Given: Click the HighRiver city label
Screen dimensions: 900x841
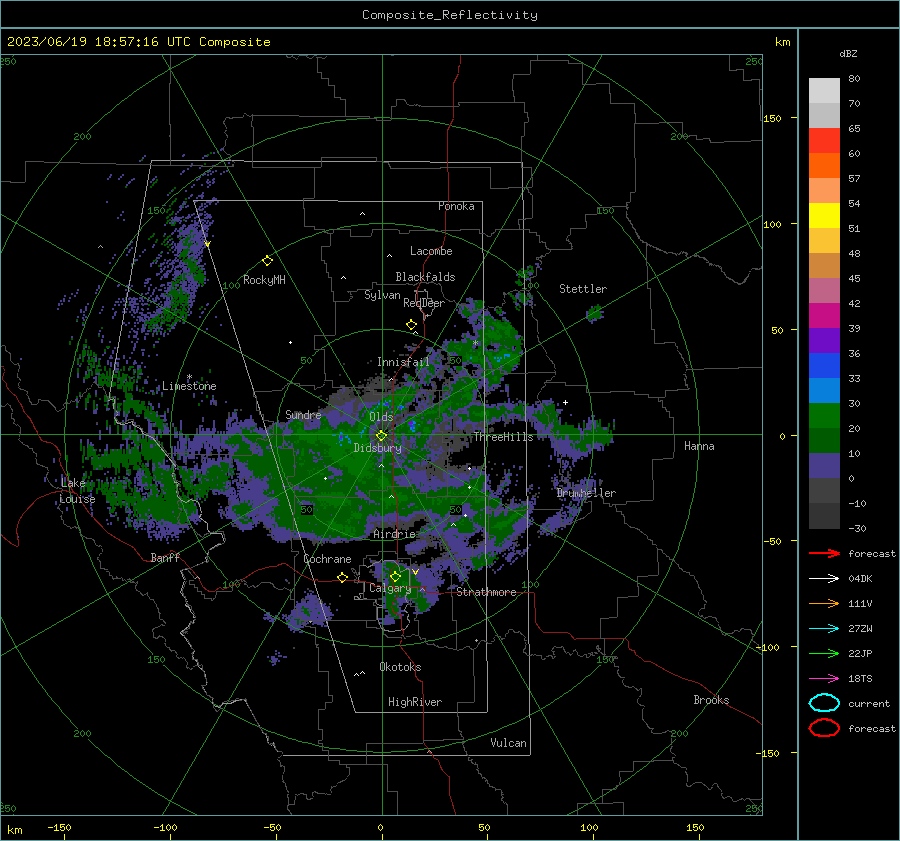Looking at the screenshot, I should [x=414, y=702].
